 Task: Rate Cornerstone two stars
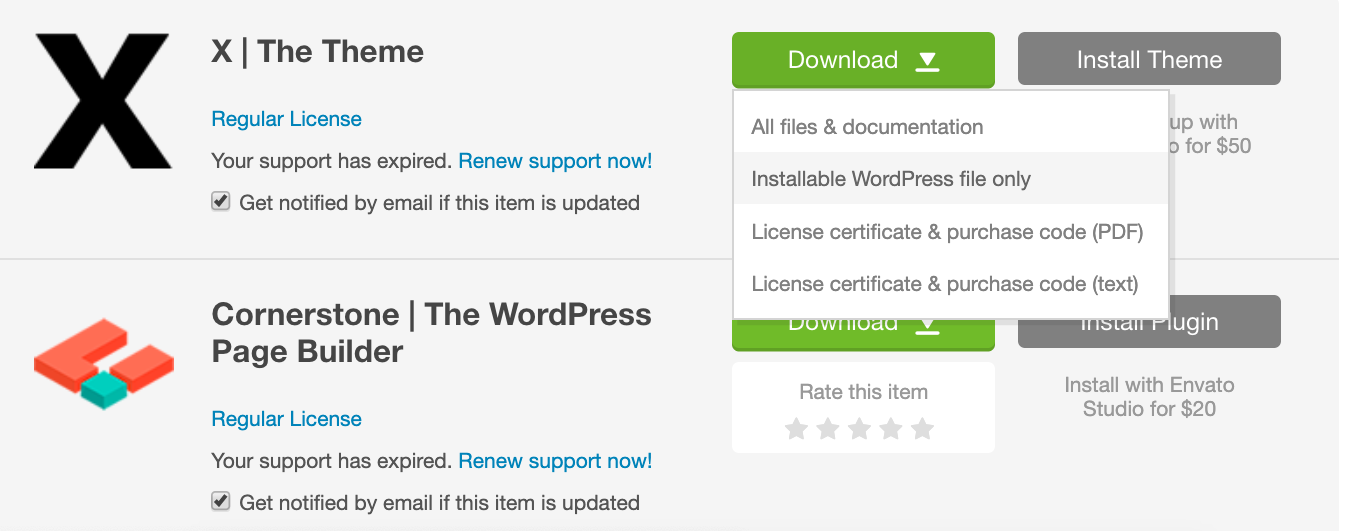[828, 429]
